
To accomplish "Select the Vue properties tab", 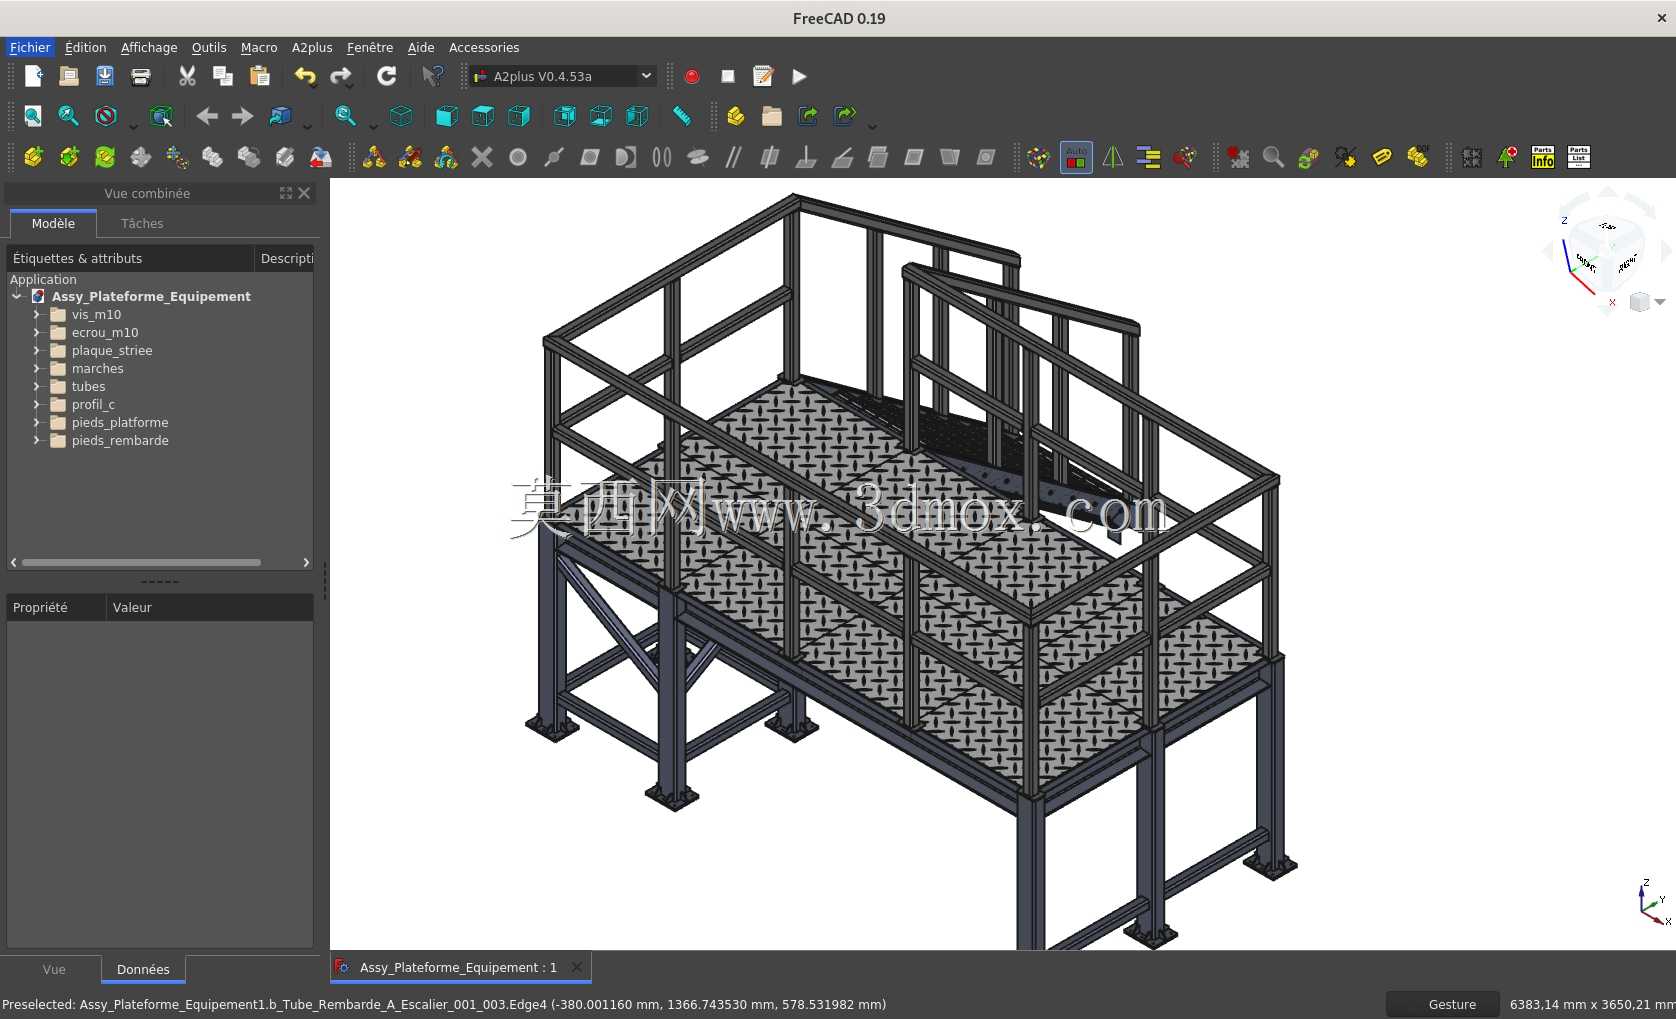I will coord(54,969).
